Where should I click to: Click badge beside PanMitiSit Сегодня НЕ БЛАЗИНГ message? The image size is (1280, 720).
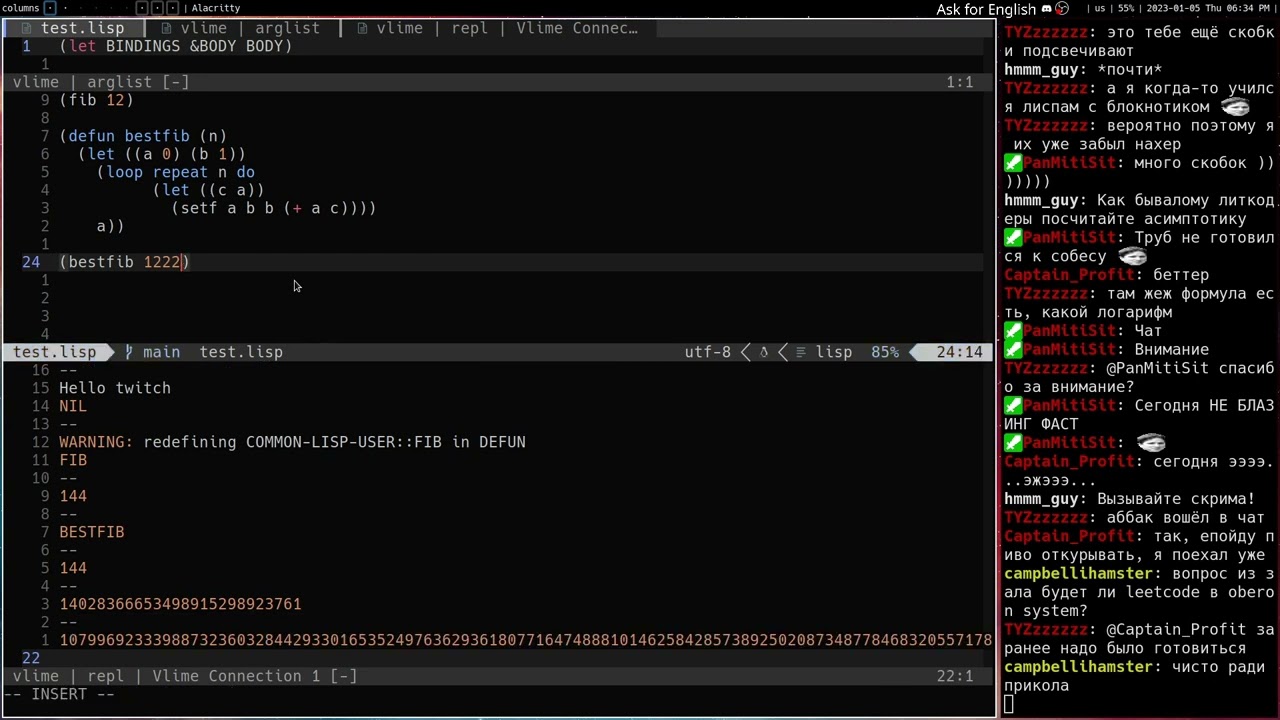[1013, 406]
